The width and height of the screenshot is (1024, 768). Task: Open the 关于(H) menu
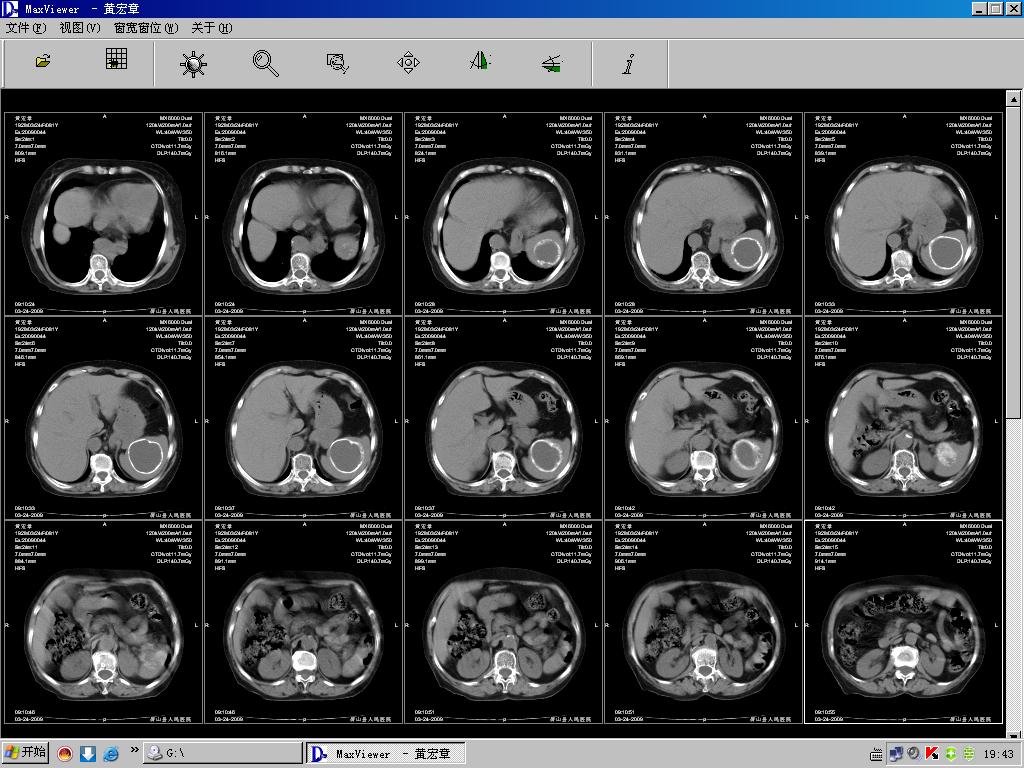pyautogui.click(x=211, y=28)
